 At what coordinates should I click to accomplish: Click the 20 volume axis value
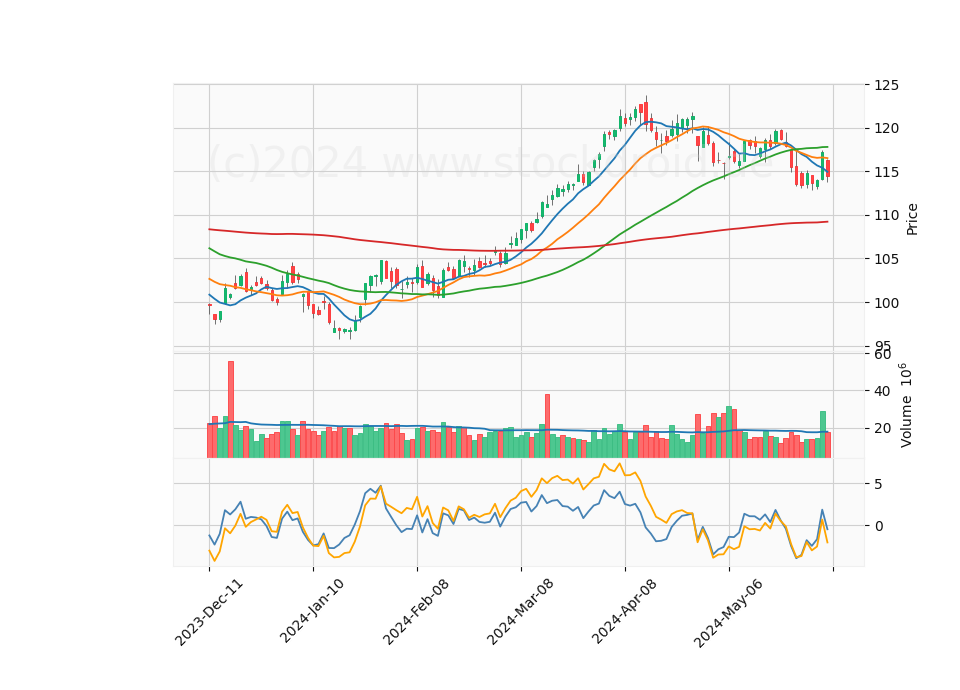pyautogui.click(x=882, y=428)
